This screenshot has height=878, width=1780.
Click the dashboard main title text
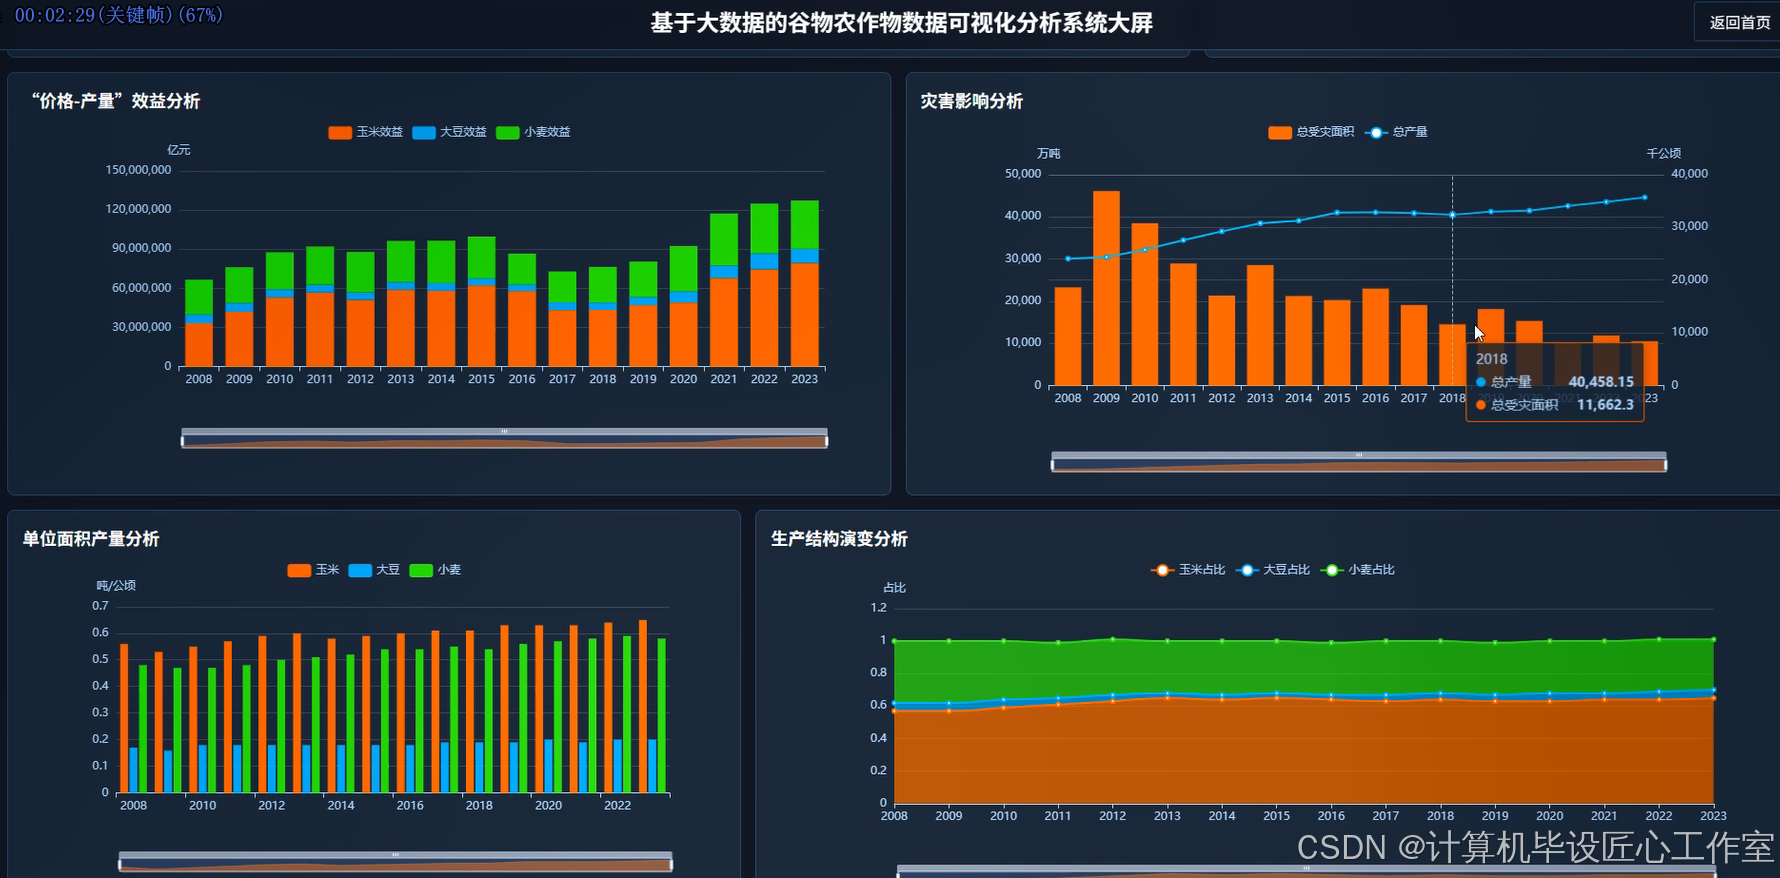tap(901, 23)
